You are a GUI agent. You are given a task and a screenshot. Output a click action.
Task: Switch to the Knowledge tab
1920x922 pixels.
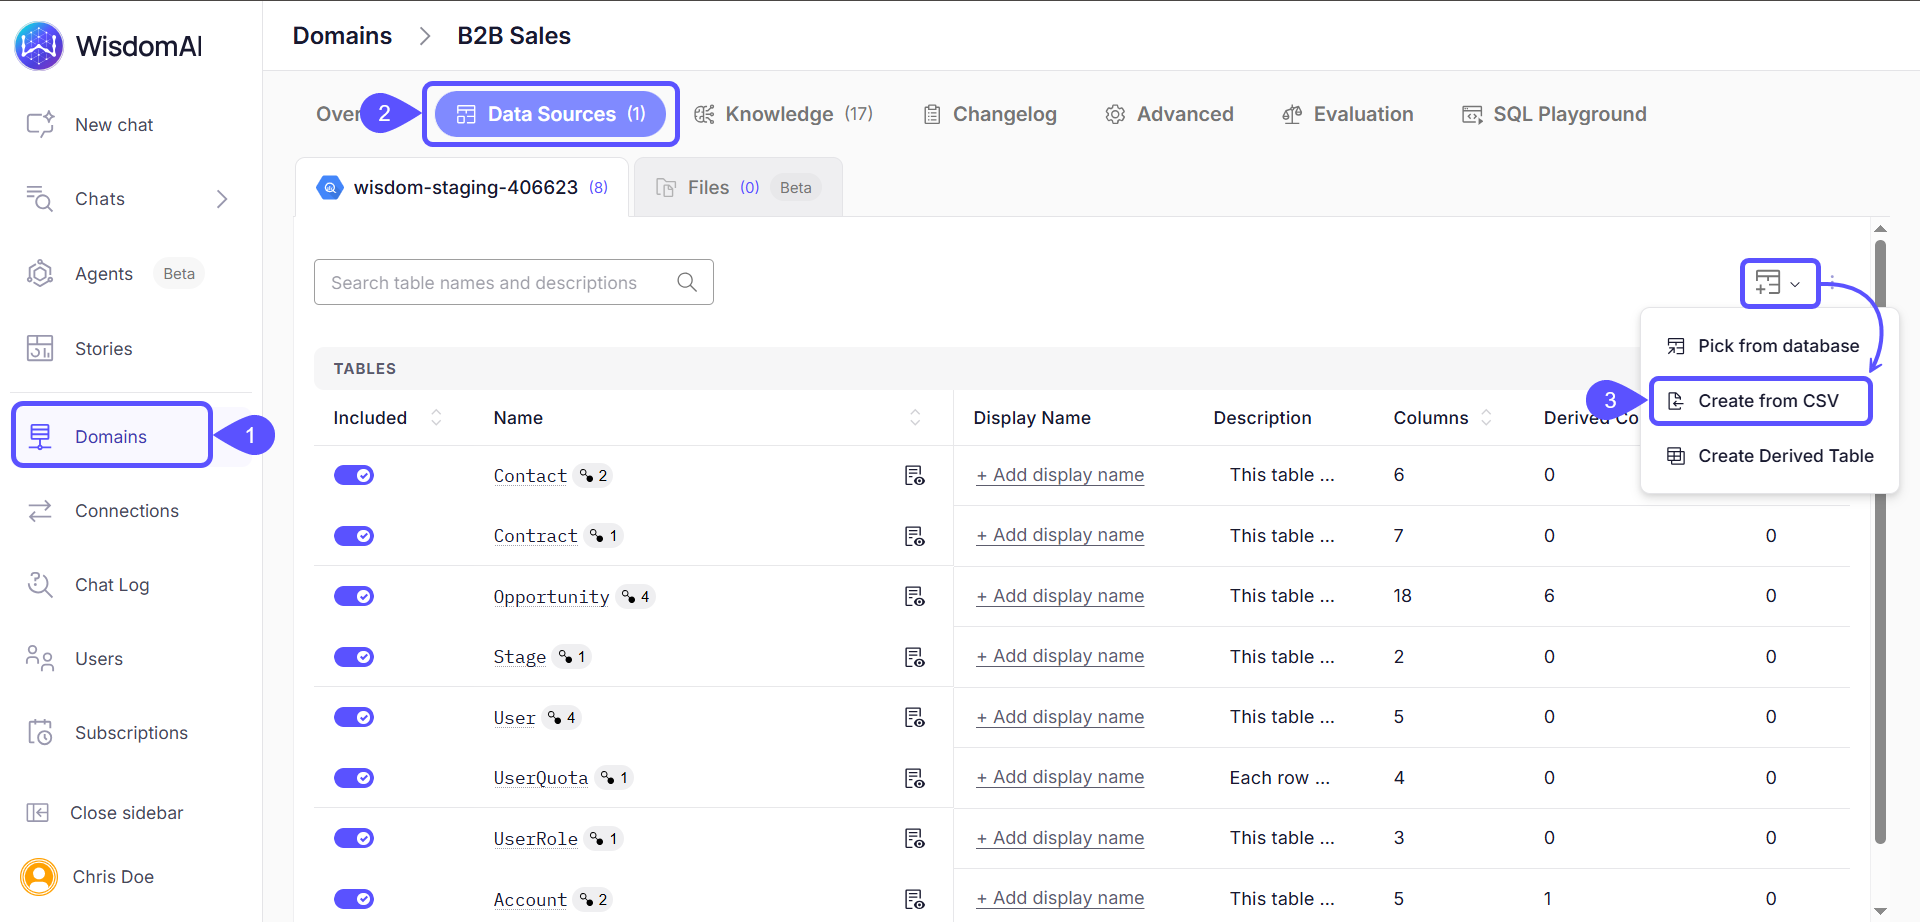click(780, 114)
